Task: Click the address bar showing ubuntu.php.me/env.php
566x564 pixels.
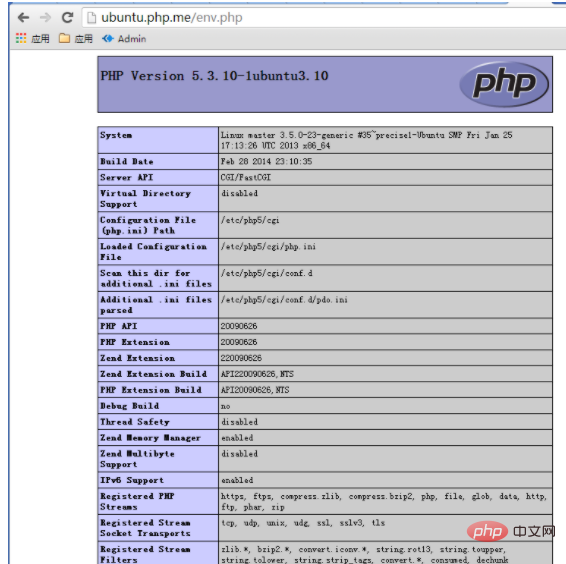Action: coord(324,18)
